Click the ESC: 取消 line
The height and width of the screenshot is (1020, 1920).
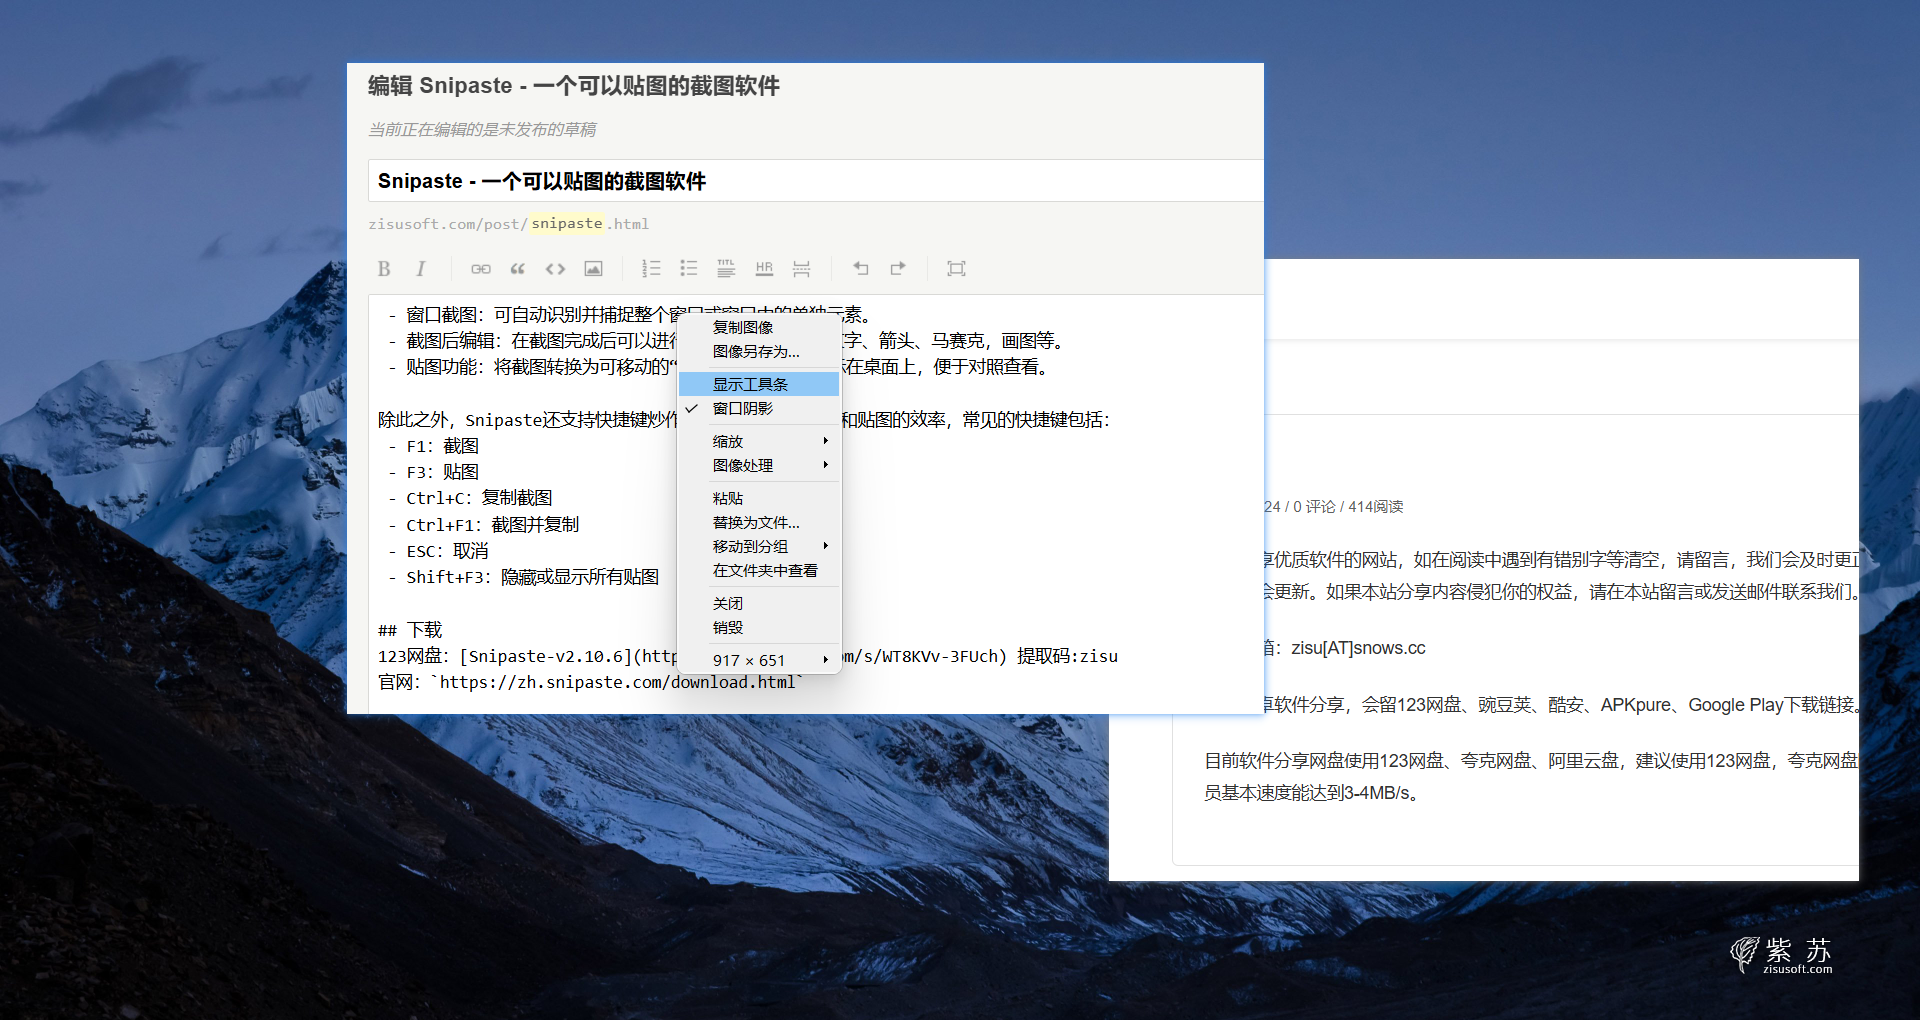[438, 551]
